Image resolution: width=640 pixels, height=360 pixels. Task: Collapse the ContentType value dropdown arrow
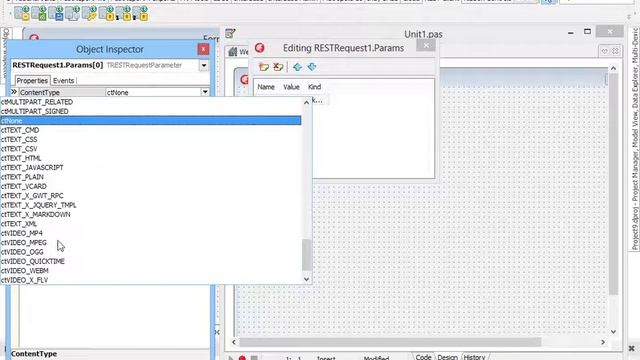[x=205, y=92]
